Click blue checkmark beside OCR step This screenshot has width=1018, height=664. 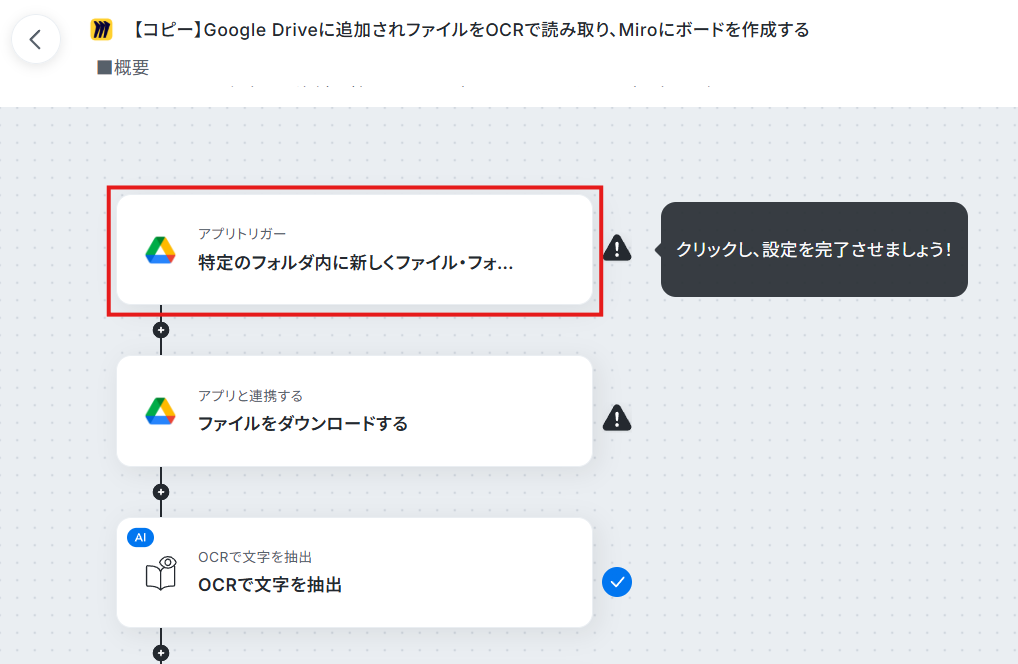pos(617,582)
